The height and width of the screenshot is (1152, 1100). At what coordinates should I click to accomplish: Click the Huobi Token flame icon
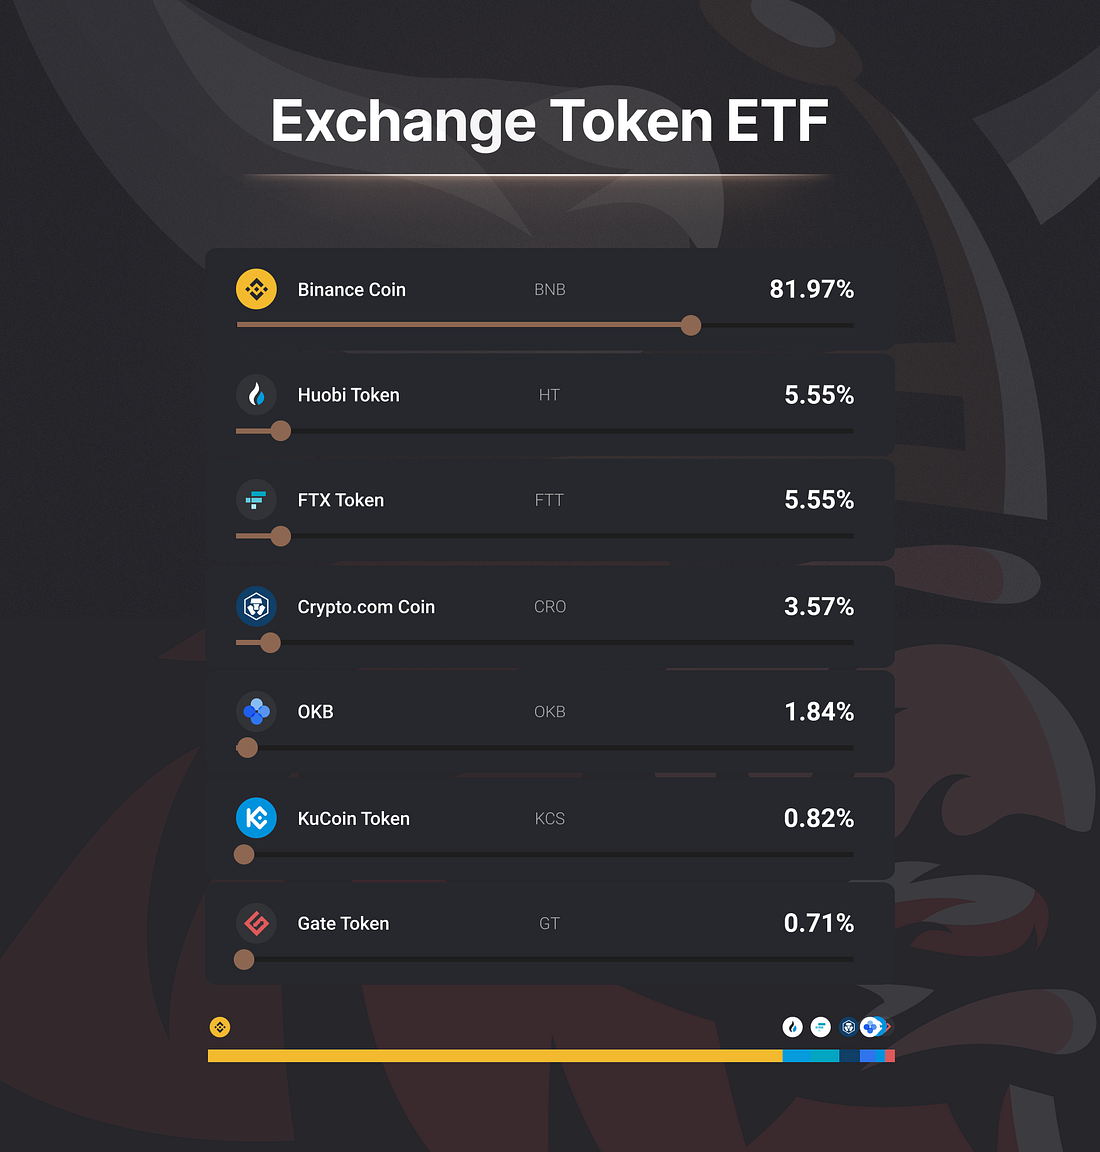click(256, 395)
